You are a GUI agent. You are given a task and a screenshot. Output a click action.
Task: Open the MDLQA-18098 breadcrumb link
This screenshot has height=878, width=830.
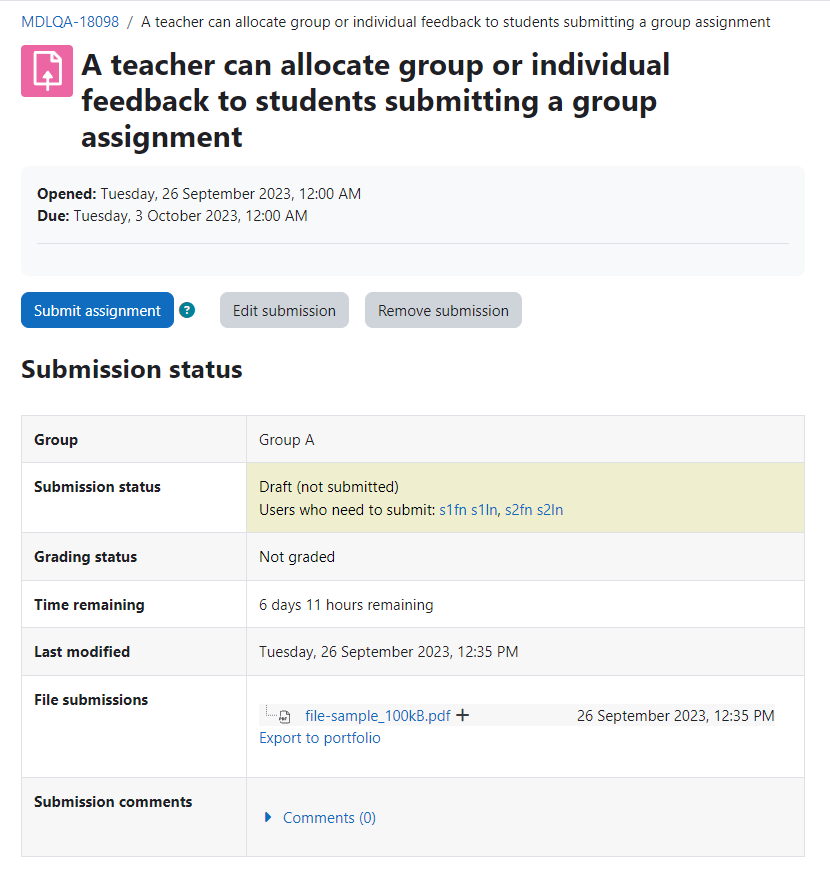[70, 22]
